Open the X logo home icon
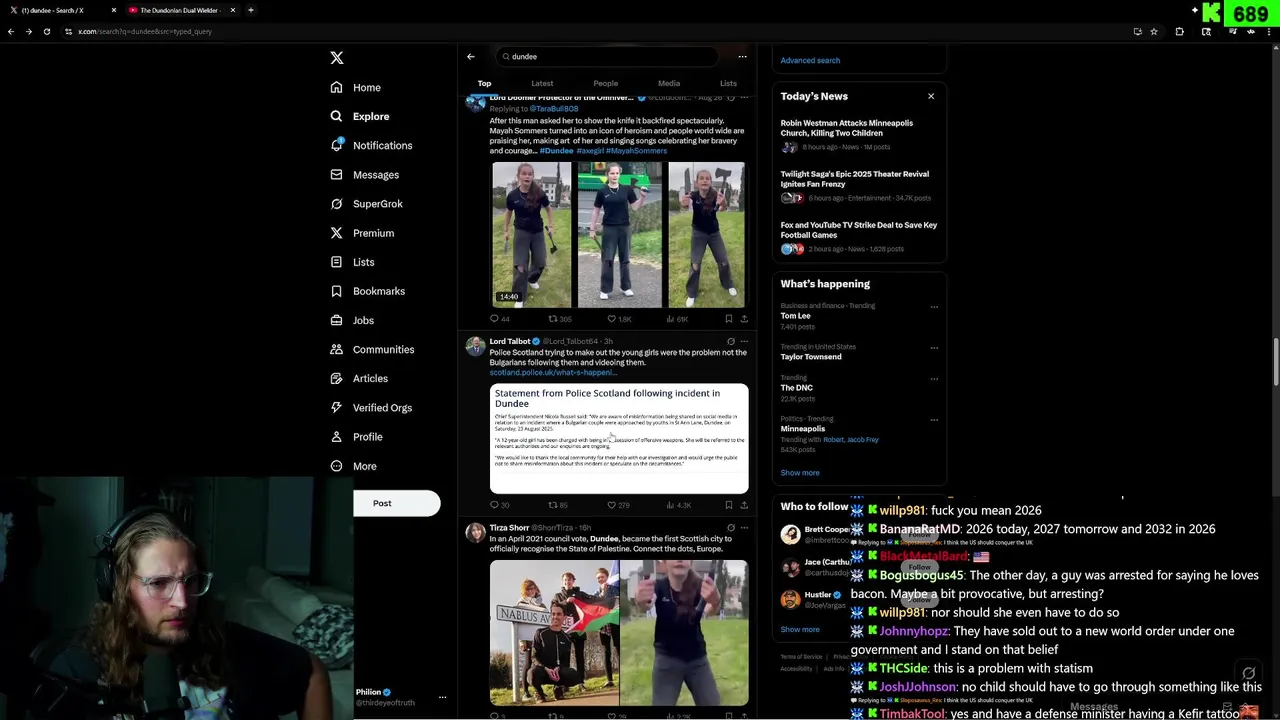Viewport: 1280px width, 720px height. pos(337,58)
